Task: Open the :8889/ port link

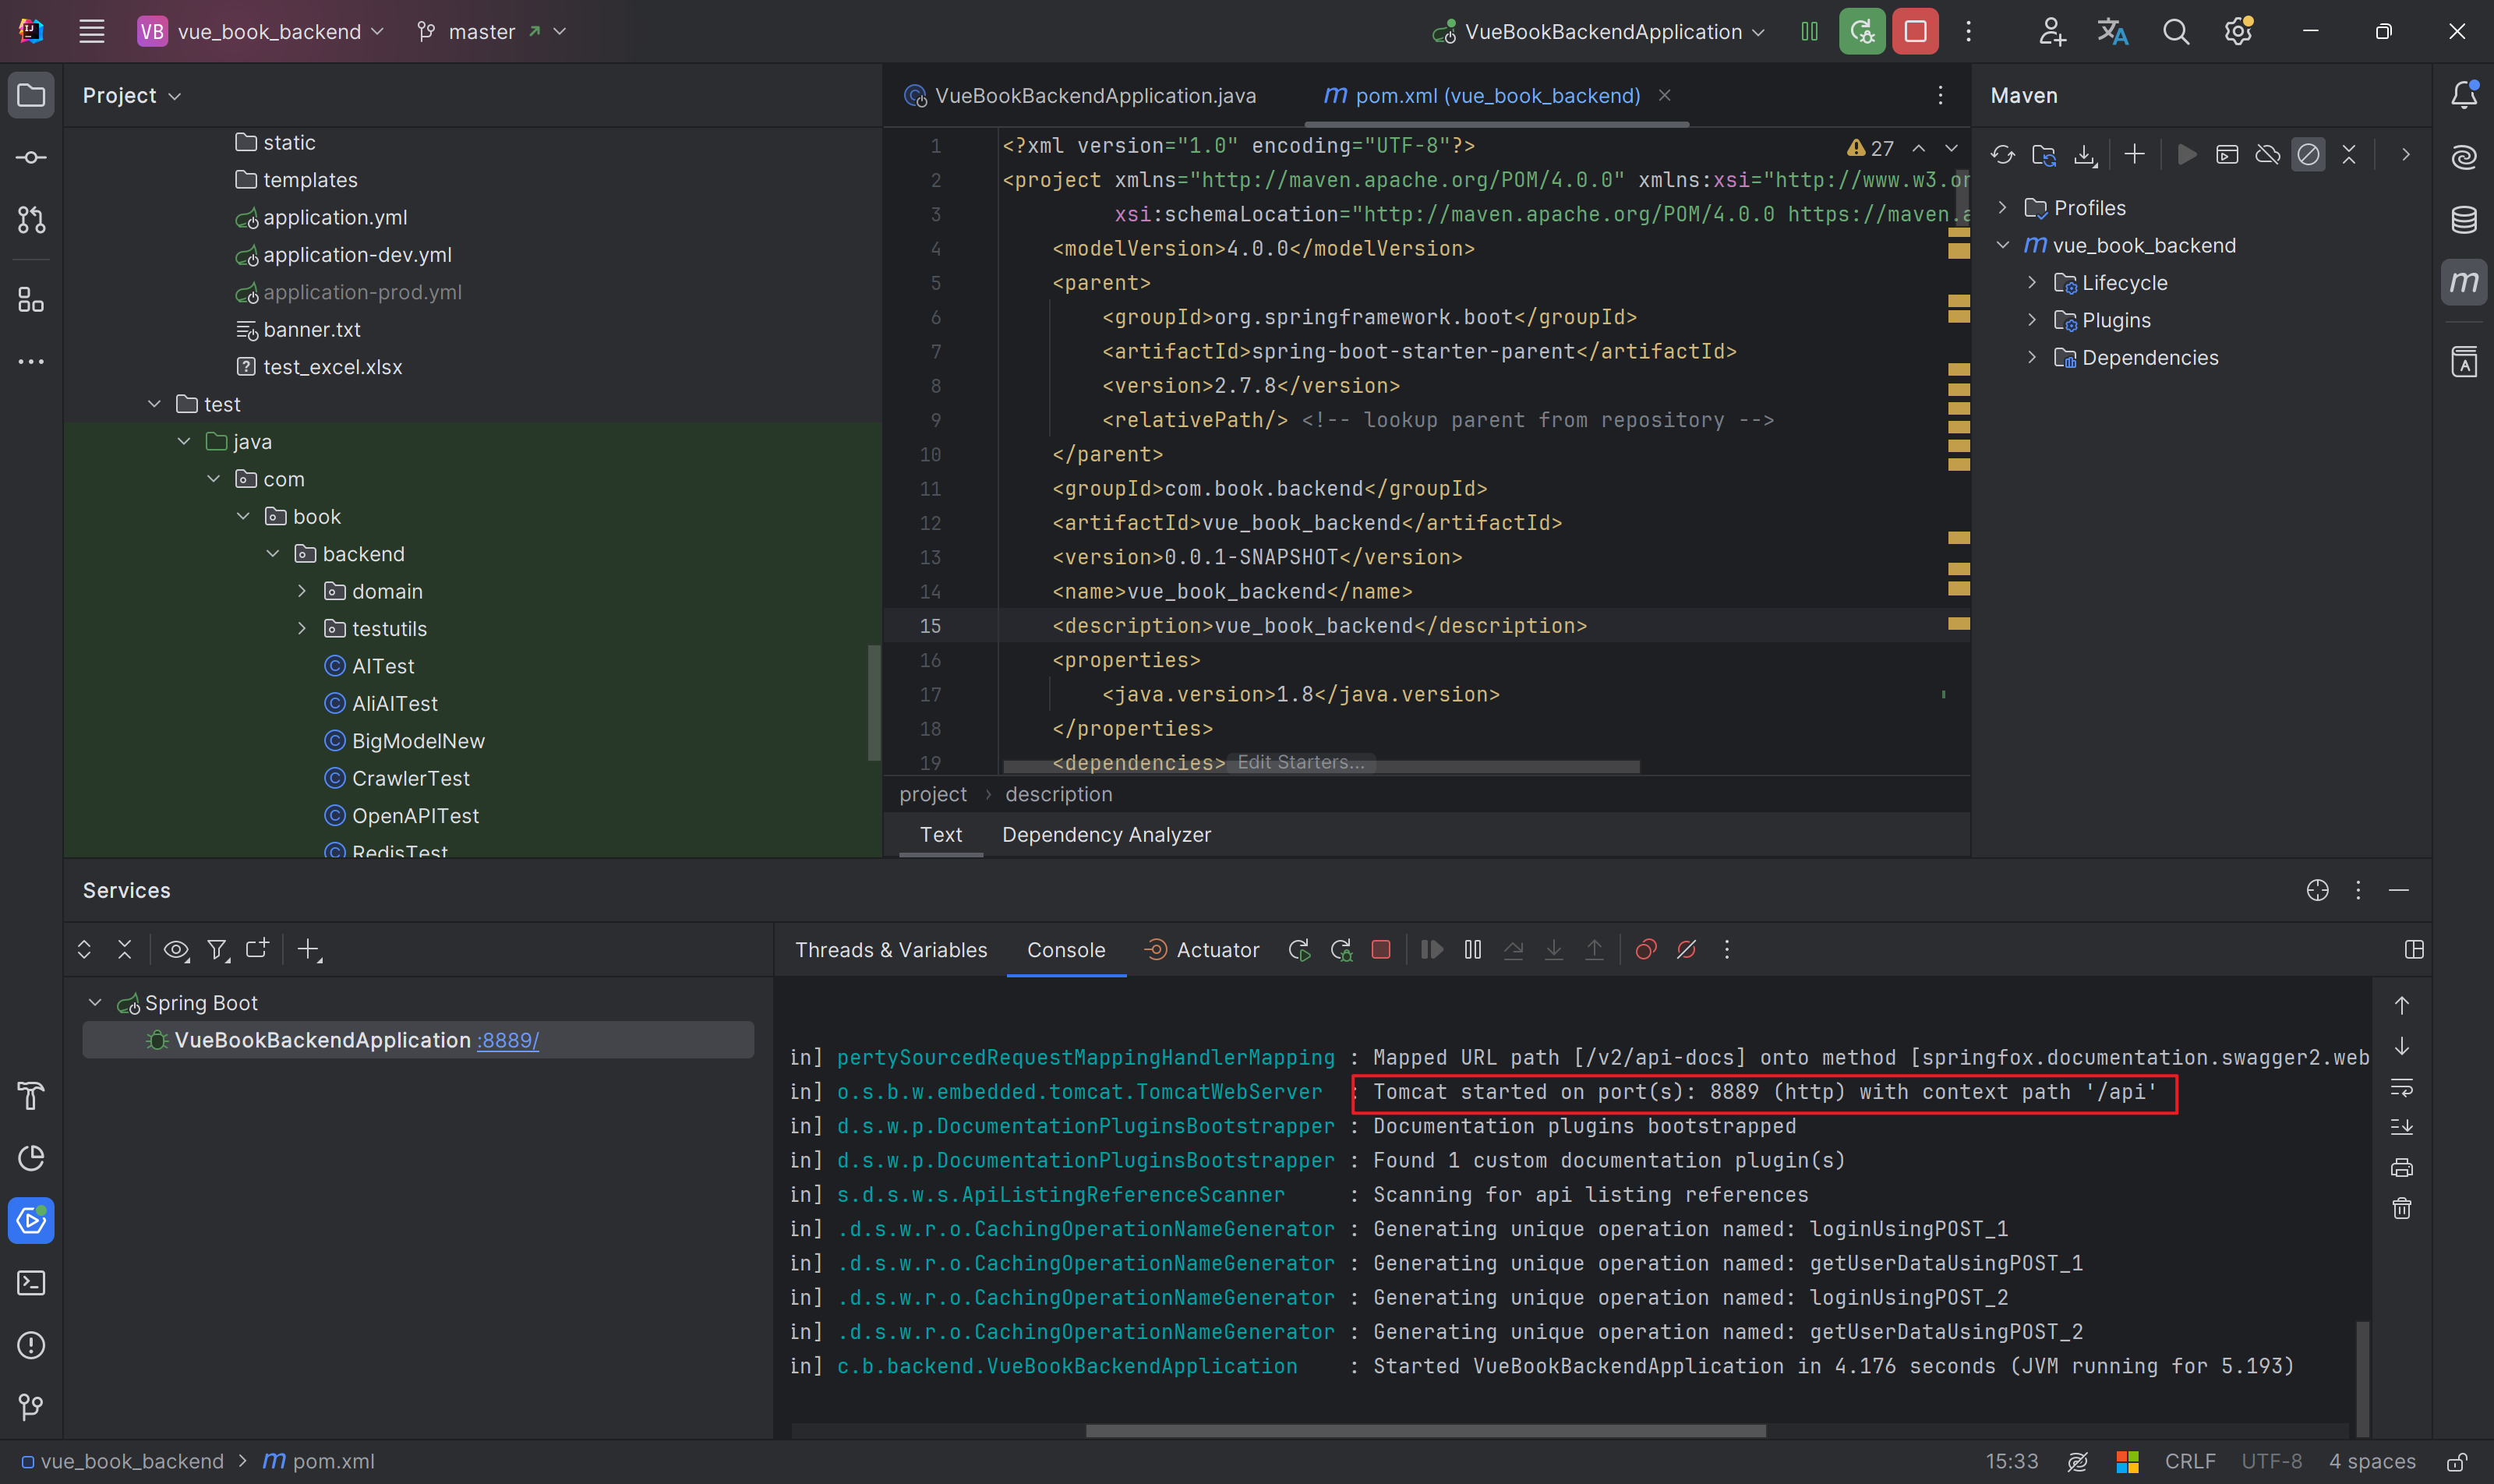Action: point(508,1040)
